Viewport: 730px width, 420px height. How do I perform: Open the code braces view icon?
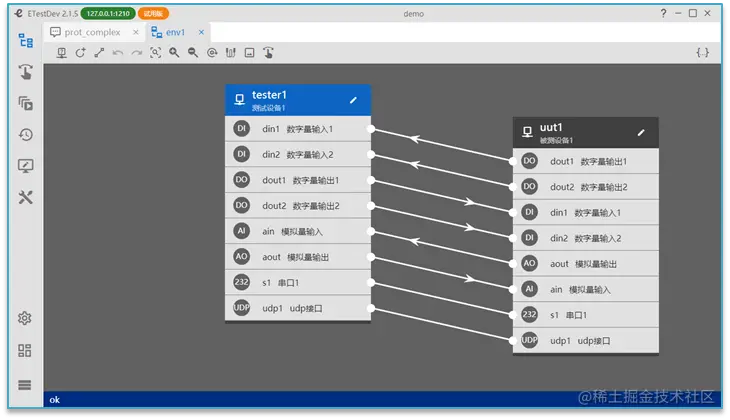703,53
